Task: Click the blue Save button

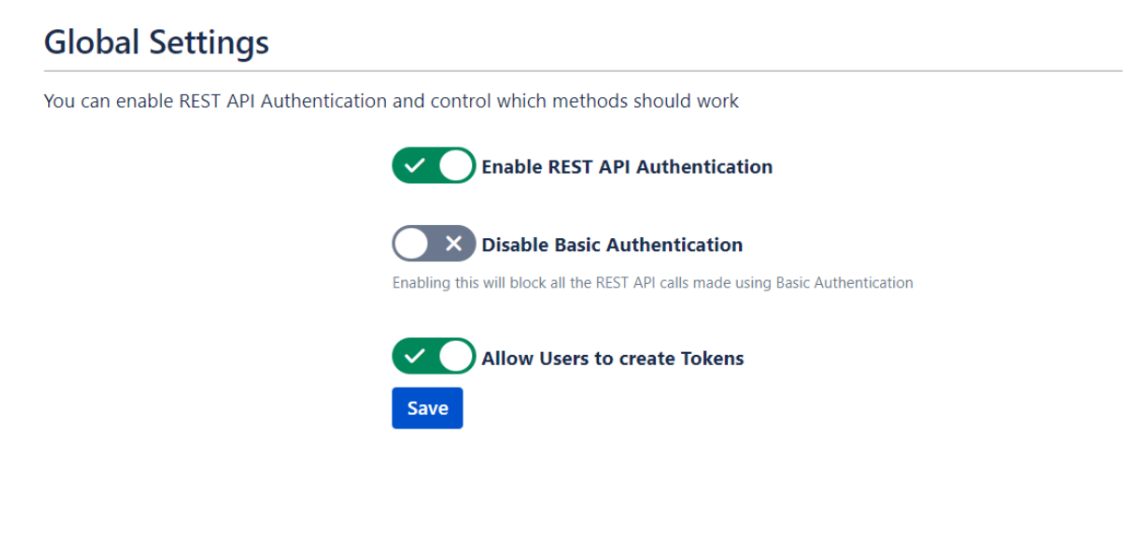Action: pos(427,409)
